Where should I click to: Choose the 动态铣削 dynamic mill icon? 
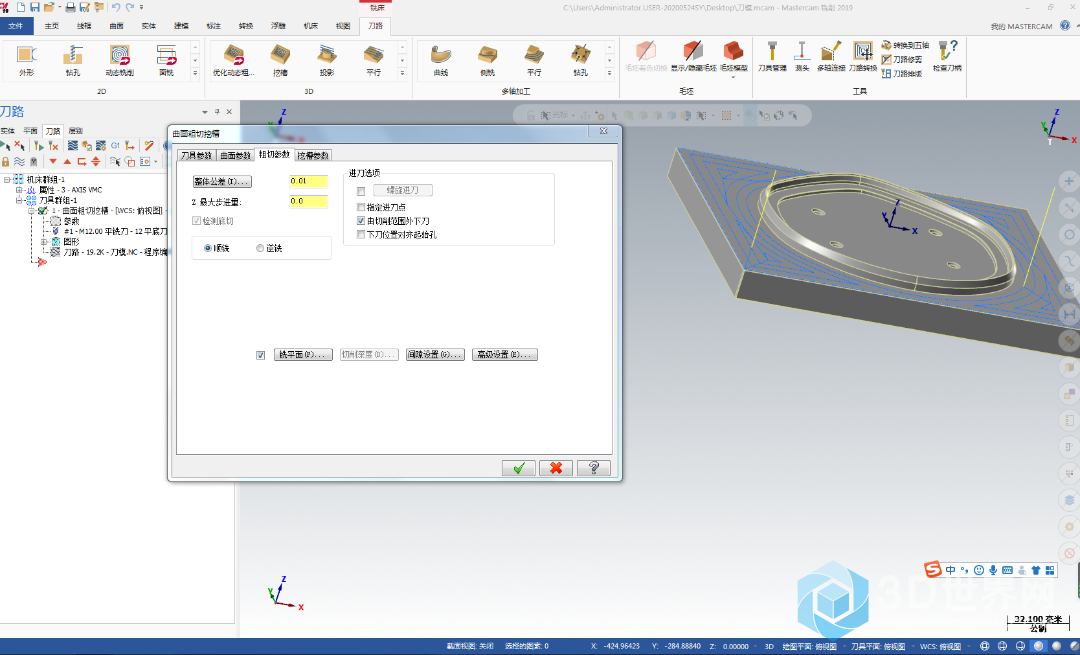pyautogui.click(x=120, y=60)
